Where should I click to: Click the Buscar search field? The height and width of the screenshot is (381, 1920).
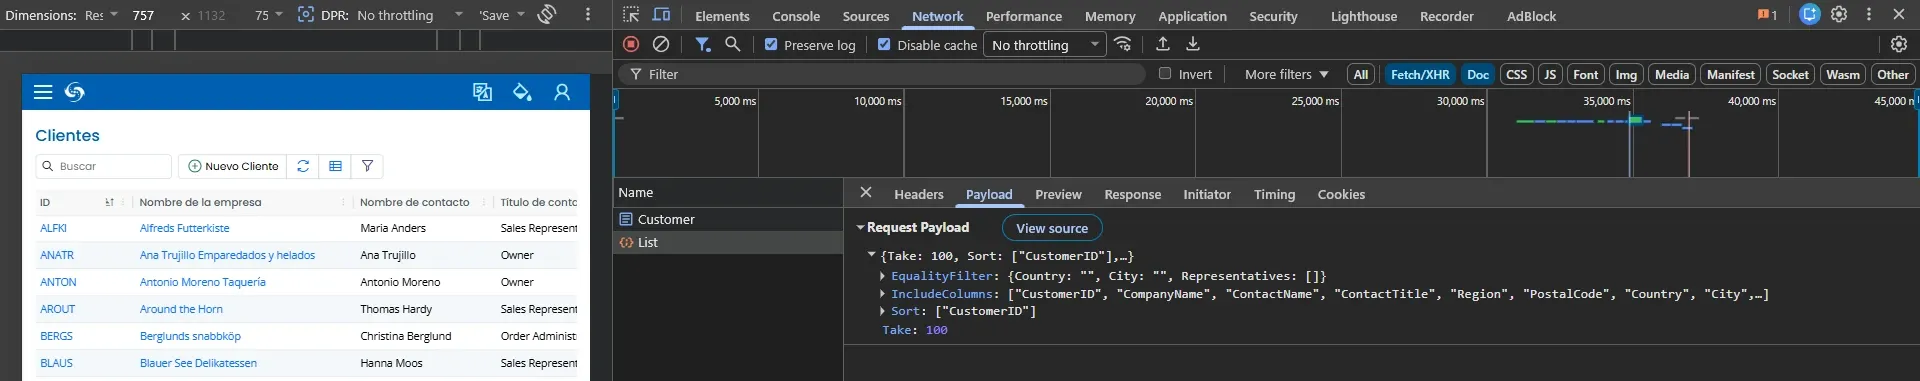(x=104, y=166)
